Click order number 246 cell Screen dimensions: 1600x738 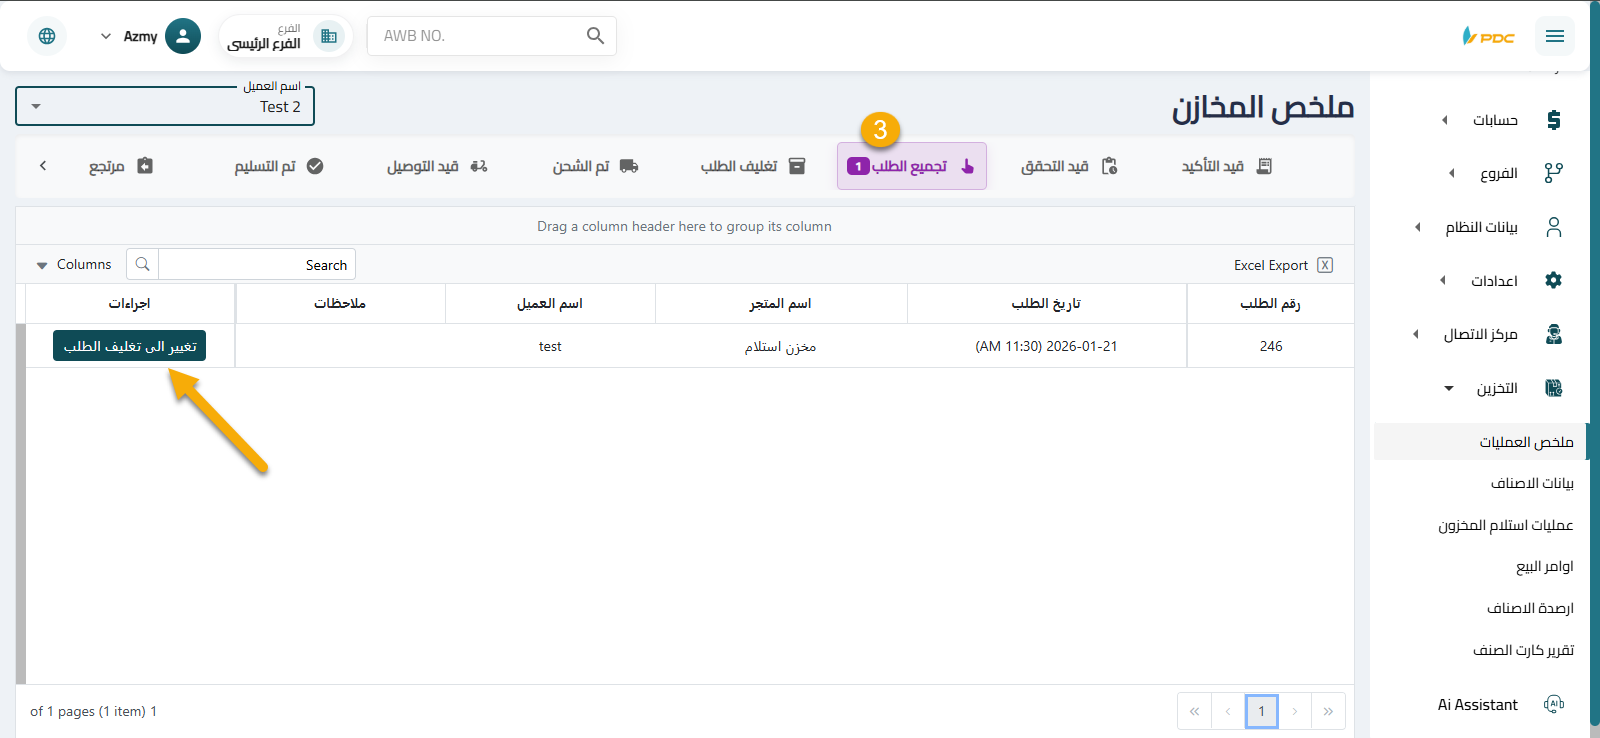coord(1271,346)
